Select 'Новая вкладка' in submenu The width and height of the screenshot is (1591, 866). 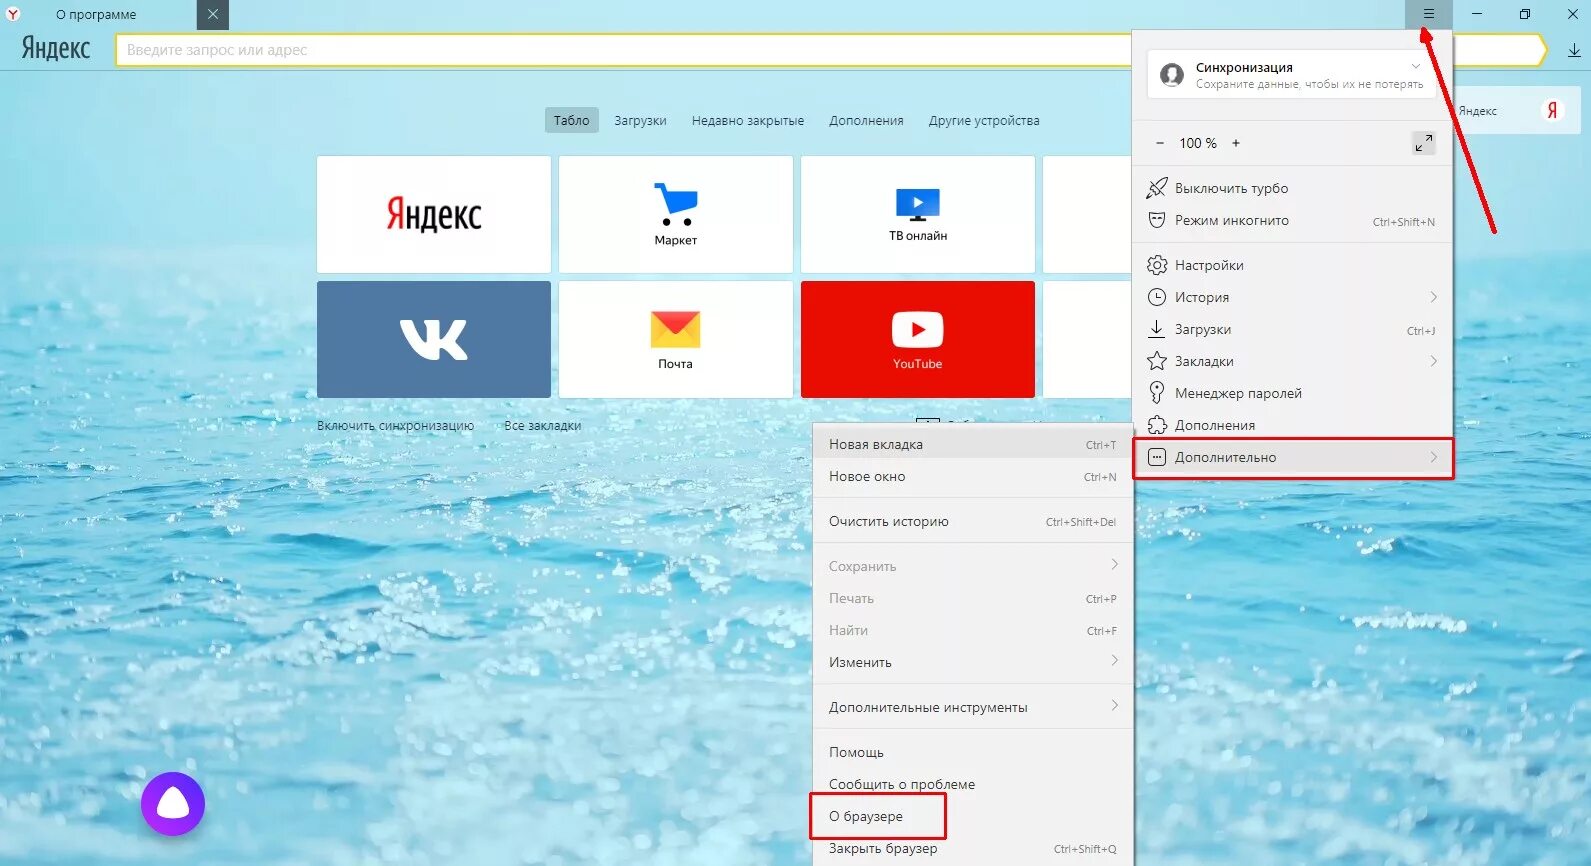973,444
